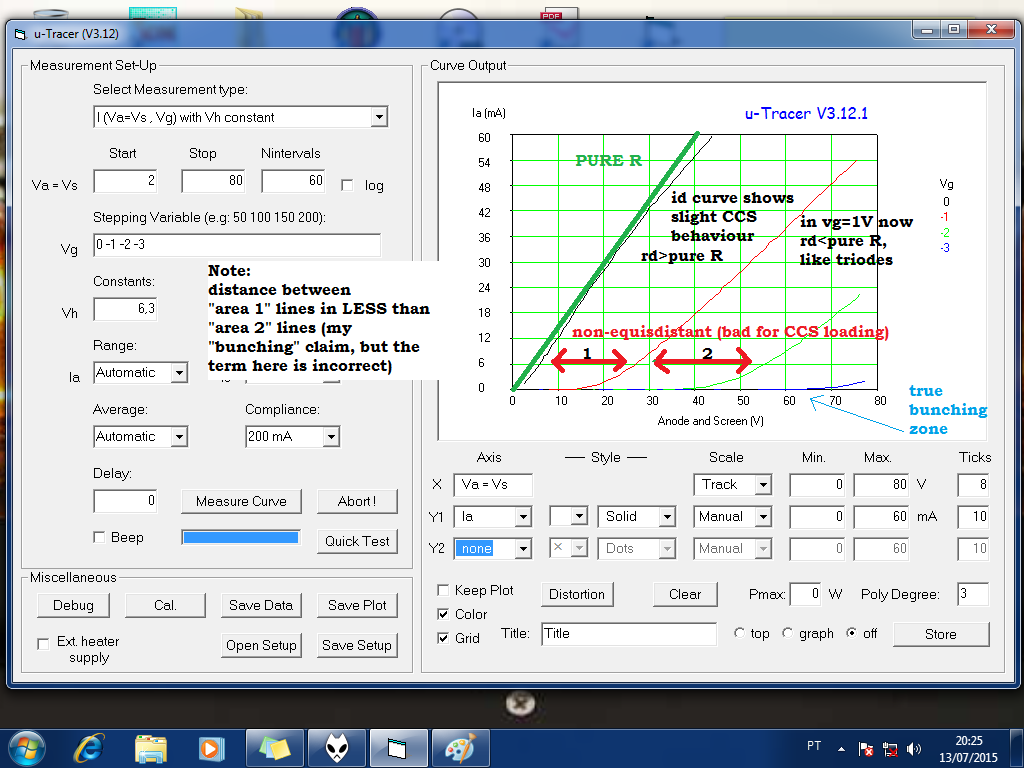Screen dimensions: 1024x768
Task: Click the X axis Ticks field
Action: tap(973, 485)
